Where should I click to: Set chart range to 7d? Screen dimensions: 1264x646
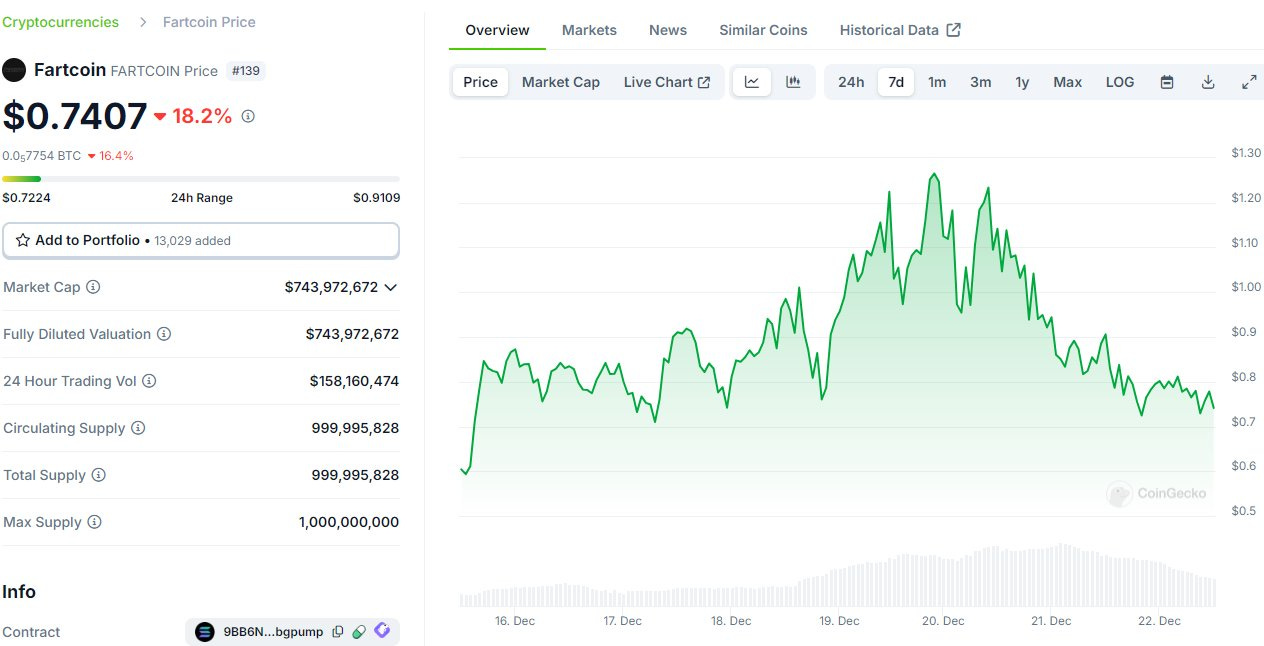[896, 82]
